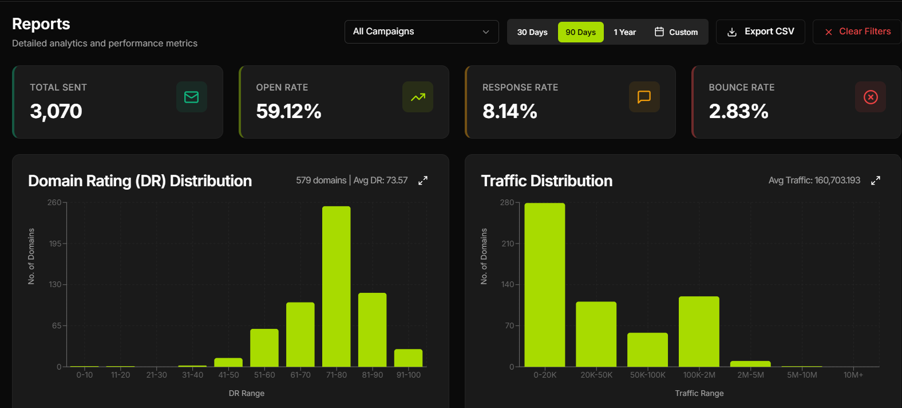Screen dimensions: 902x408
Task: Click the 0-20K bar in Traffic chart
Action: [544, 285]
